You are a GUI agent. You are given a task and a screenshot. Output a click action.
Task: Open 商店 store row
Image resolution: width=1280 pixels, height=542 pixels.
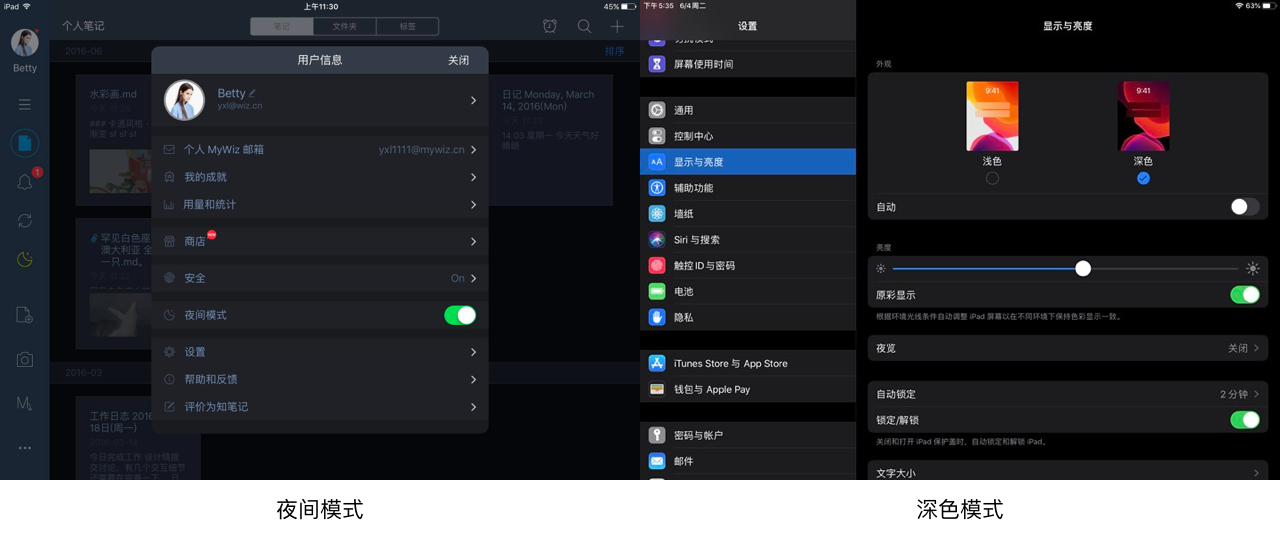pyautogui.click(x=320, y=241)
